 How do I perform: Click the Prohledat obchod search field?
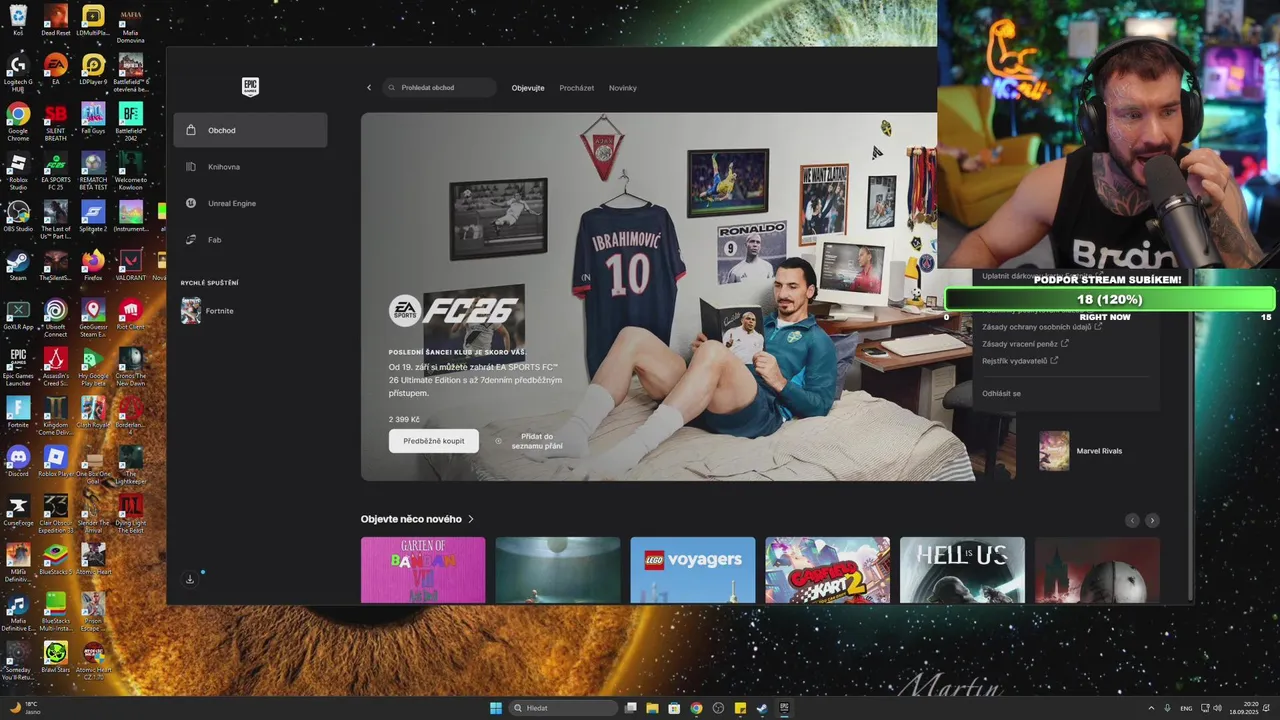tap(439, 88)
